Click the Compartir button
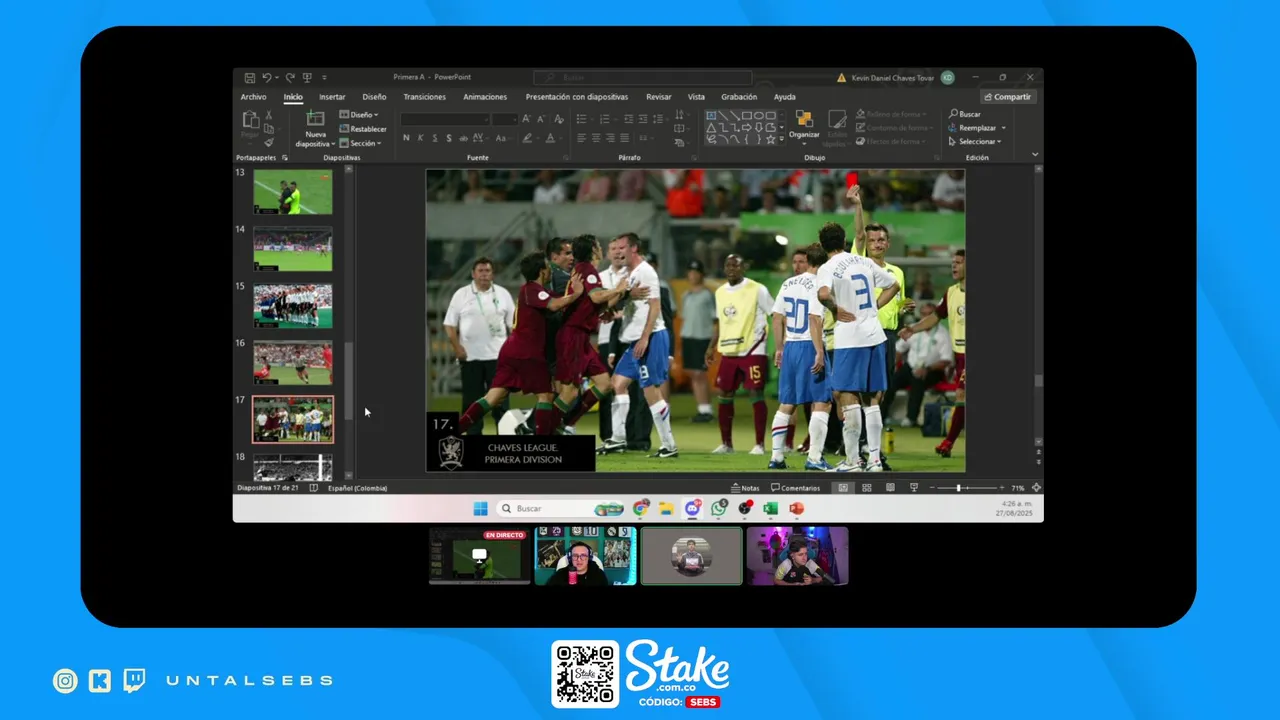Viewport: 1280px width, 720px height. (x=1008, y=97)
